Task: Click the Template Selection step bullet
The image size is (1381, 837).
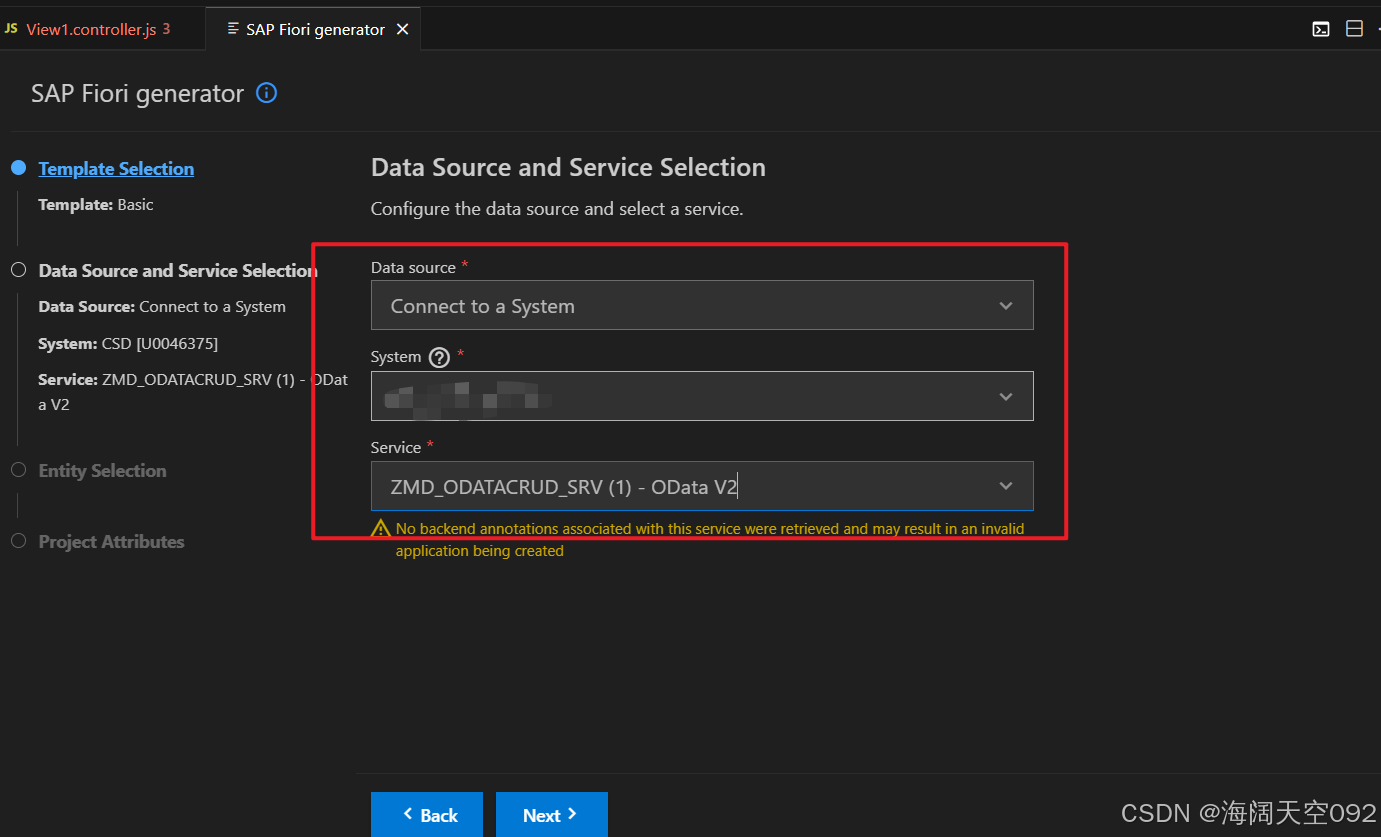Action: [x=18, y=168]
